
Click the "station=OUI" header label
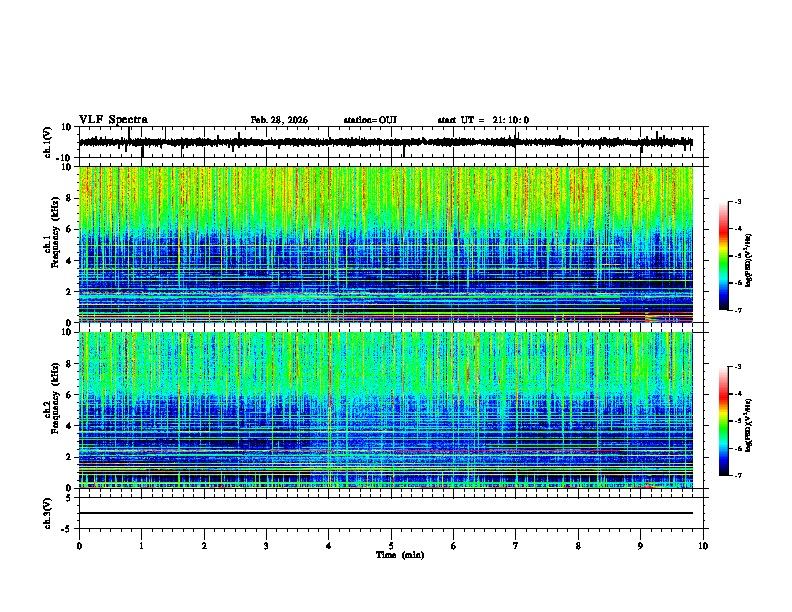click(x=370, y=120)
